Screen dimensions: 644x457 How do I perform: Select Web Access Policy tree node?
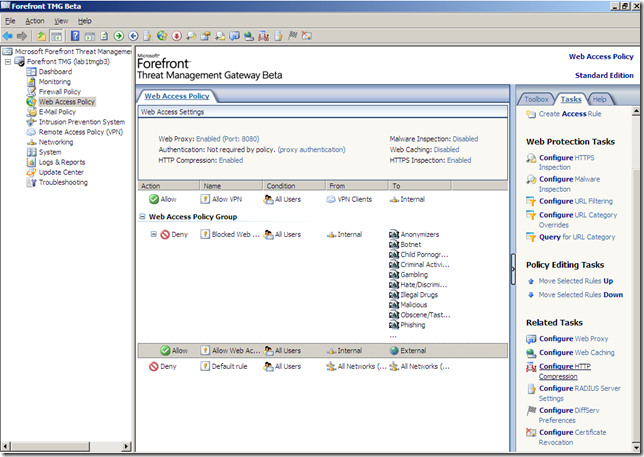pos(67,102)
